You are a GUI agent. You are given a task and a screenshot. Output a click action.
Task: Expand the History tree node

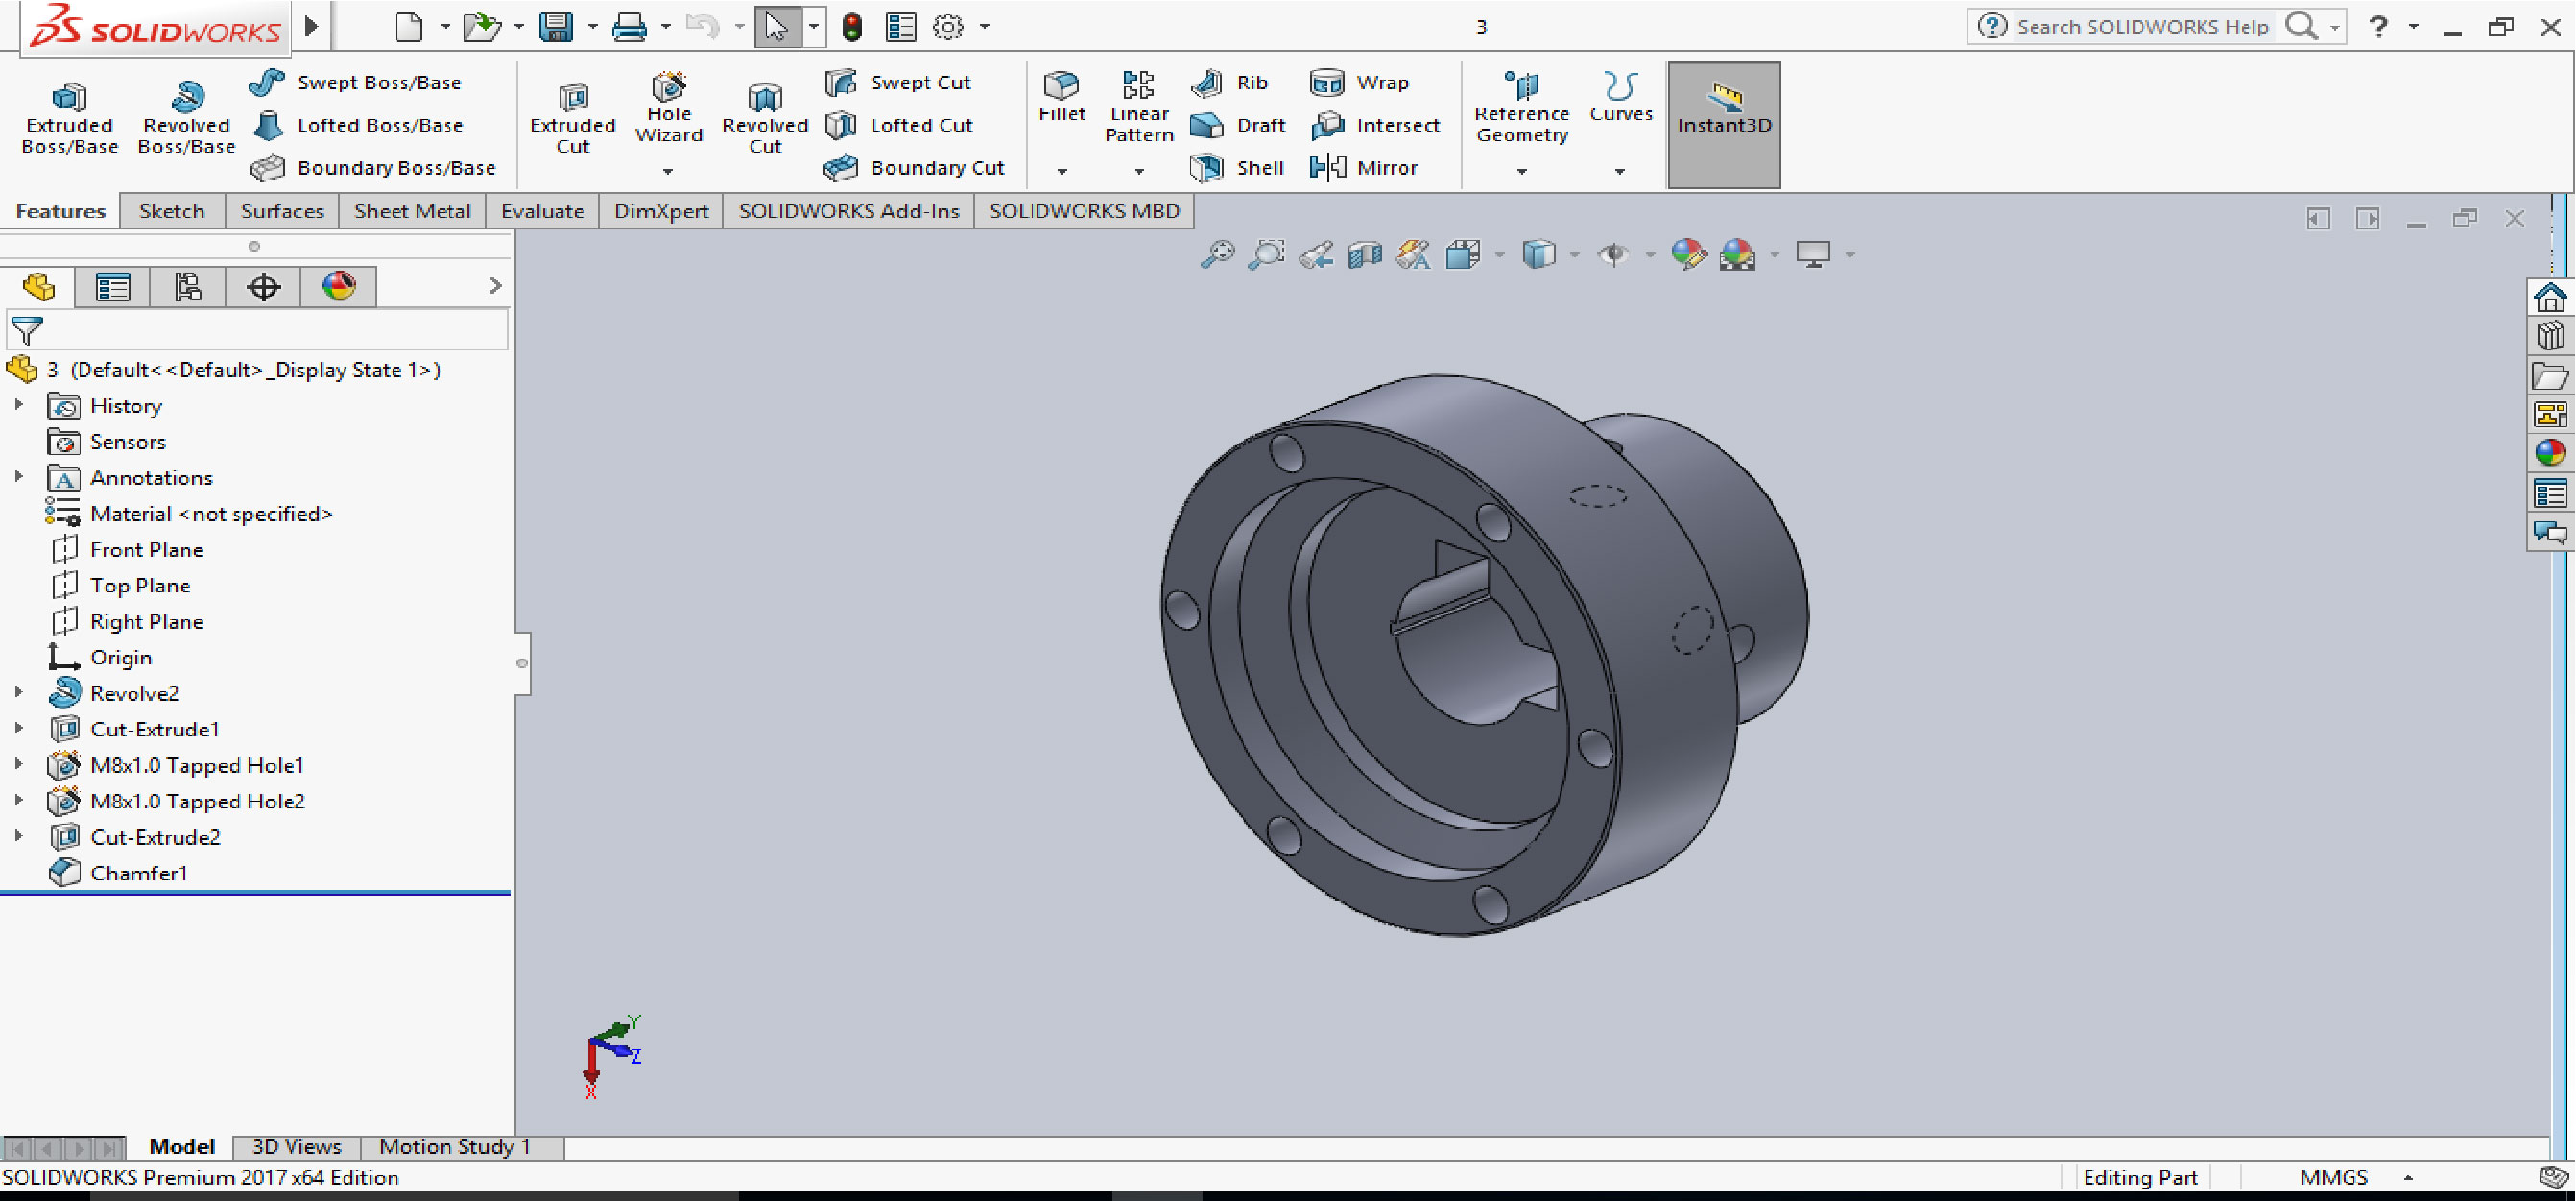click(19, 405)
